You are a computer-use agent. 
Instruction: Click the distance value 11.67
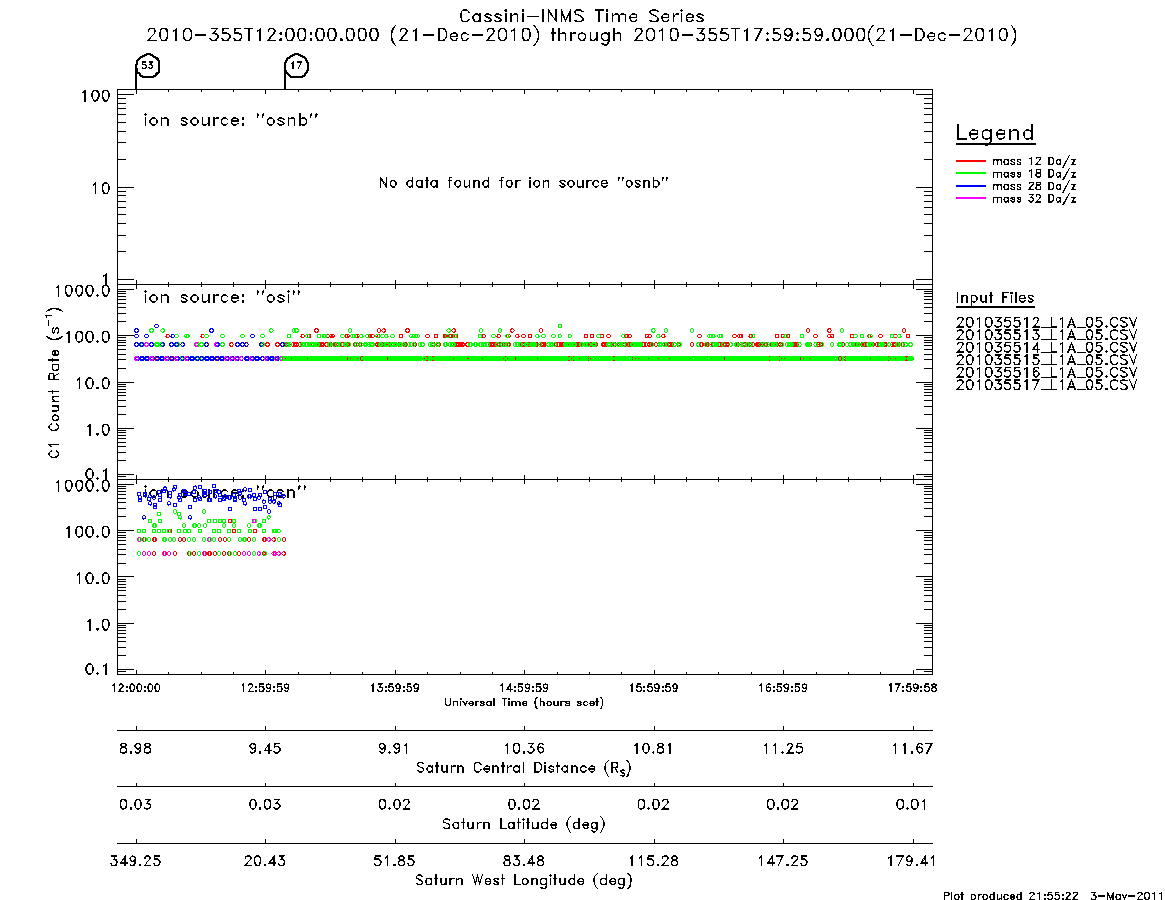[x=912, y=748]
